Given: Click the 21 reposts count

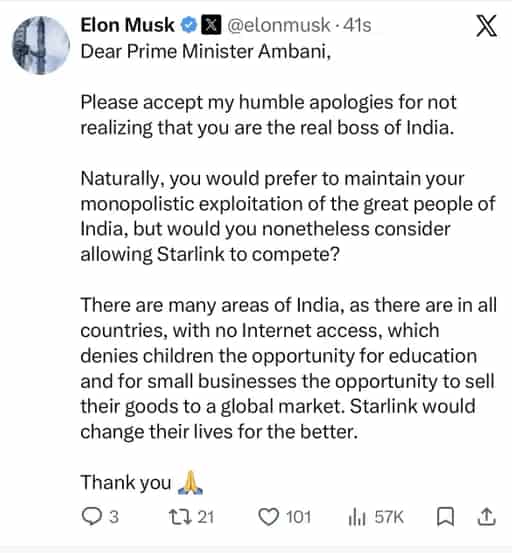Looking at the screenshot, I should point(206,517).
